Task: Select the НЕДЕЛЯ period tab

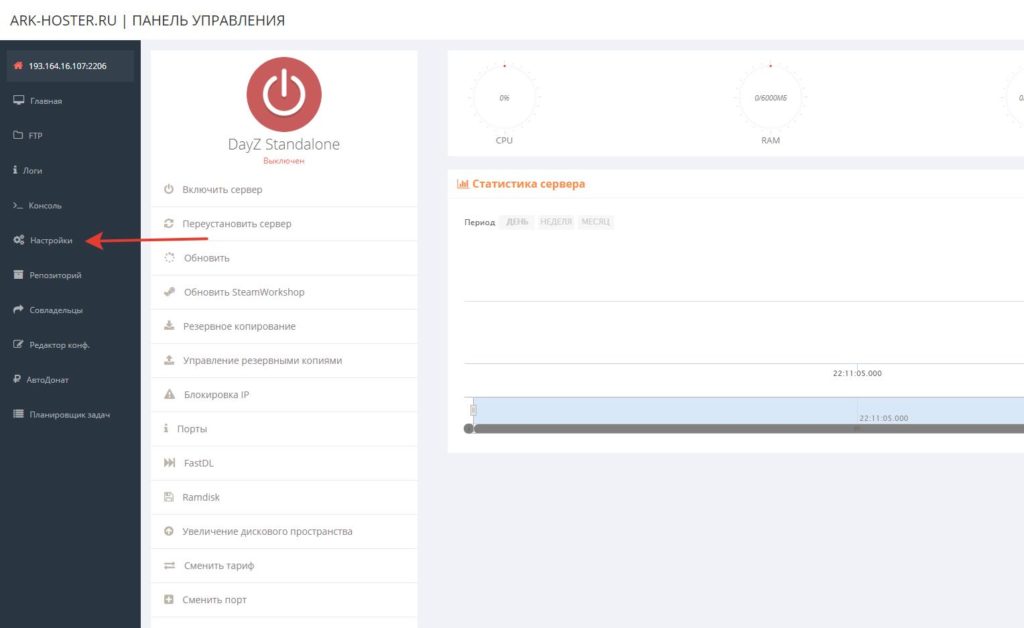Action: click(556, 222)
